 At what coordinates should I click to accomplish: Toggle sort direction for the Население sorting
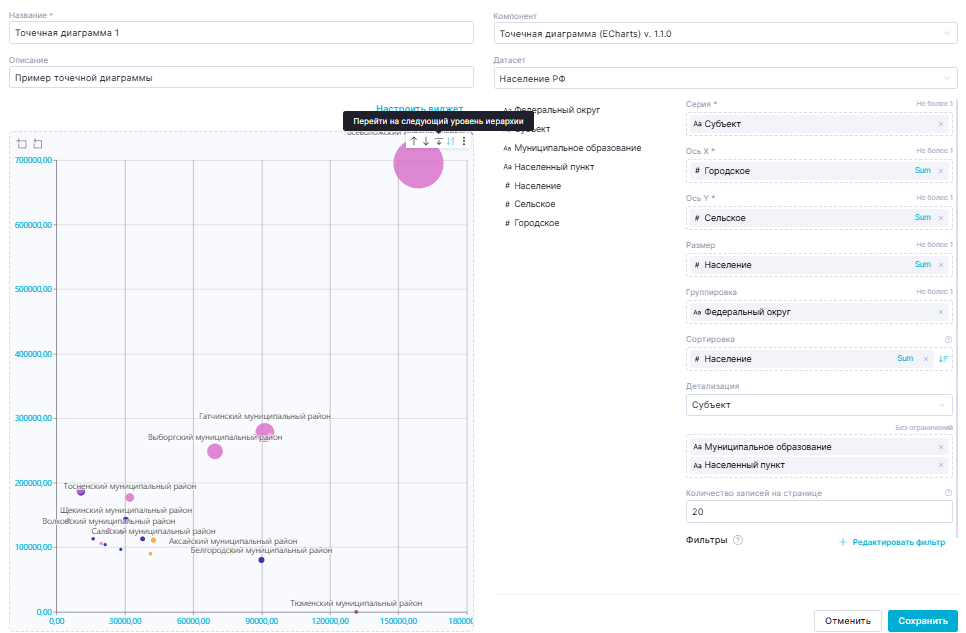(x=943, y=359)
